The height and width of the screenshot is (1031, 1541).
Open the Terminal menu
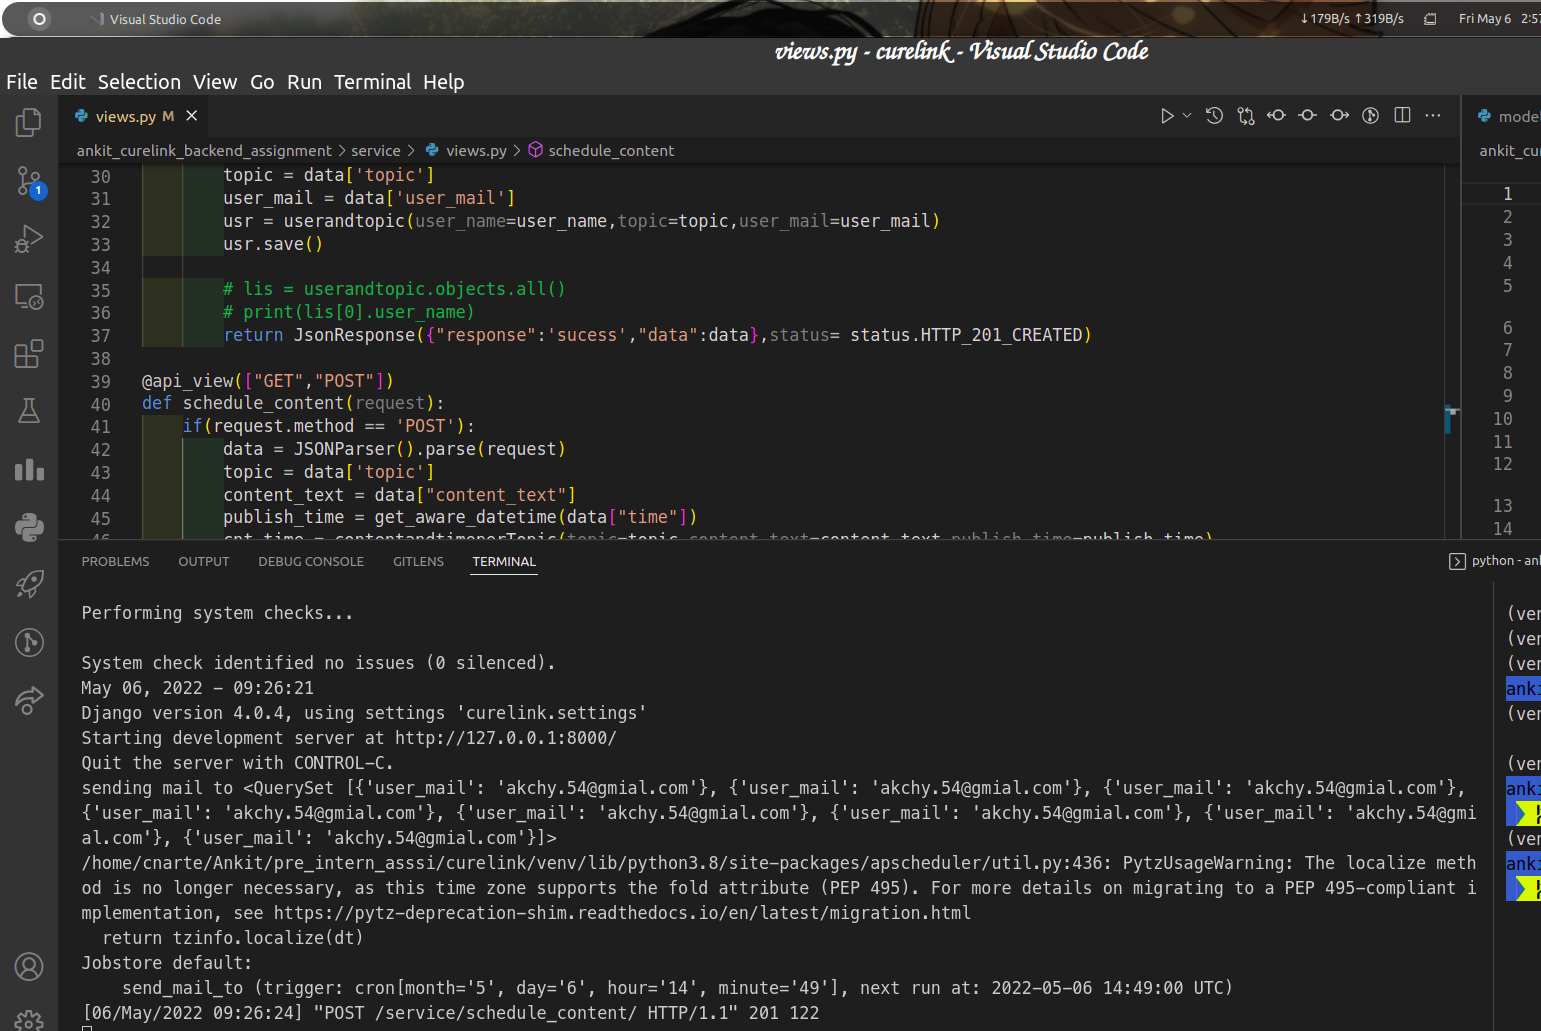[x=372, y=82]
